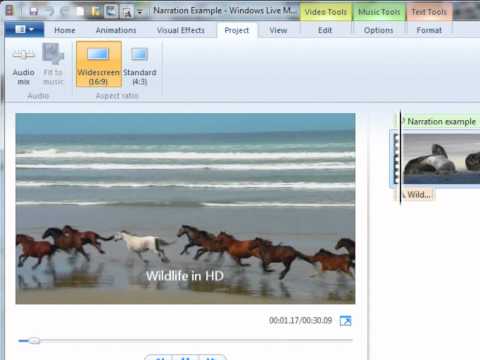480x360 pixels.
Task: Click the Video Tools contextual header
Action: tap(326, 12)
